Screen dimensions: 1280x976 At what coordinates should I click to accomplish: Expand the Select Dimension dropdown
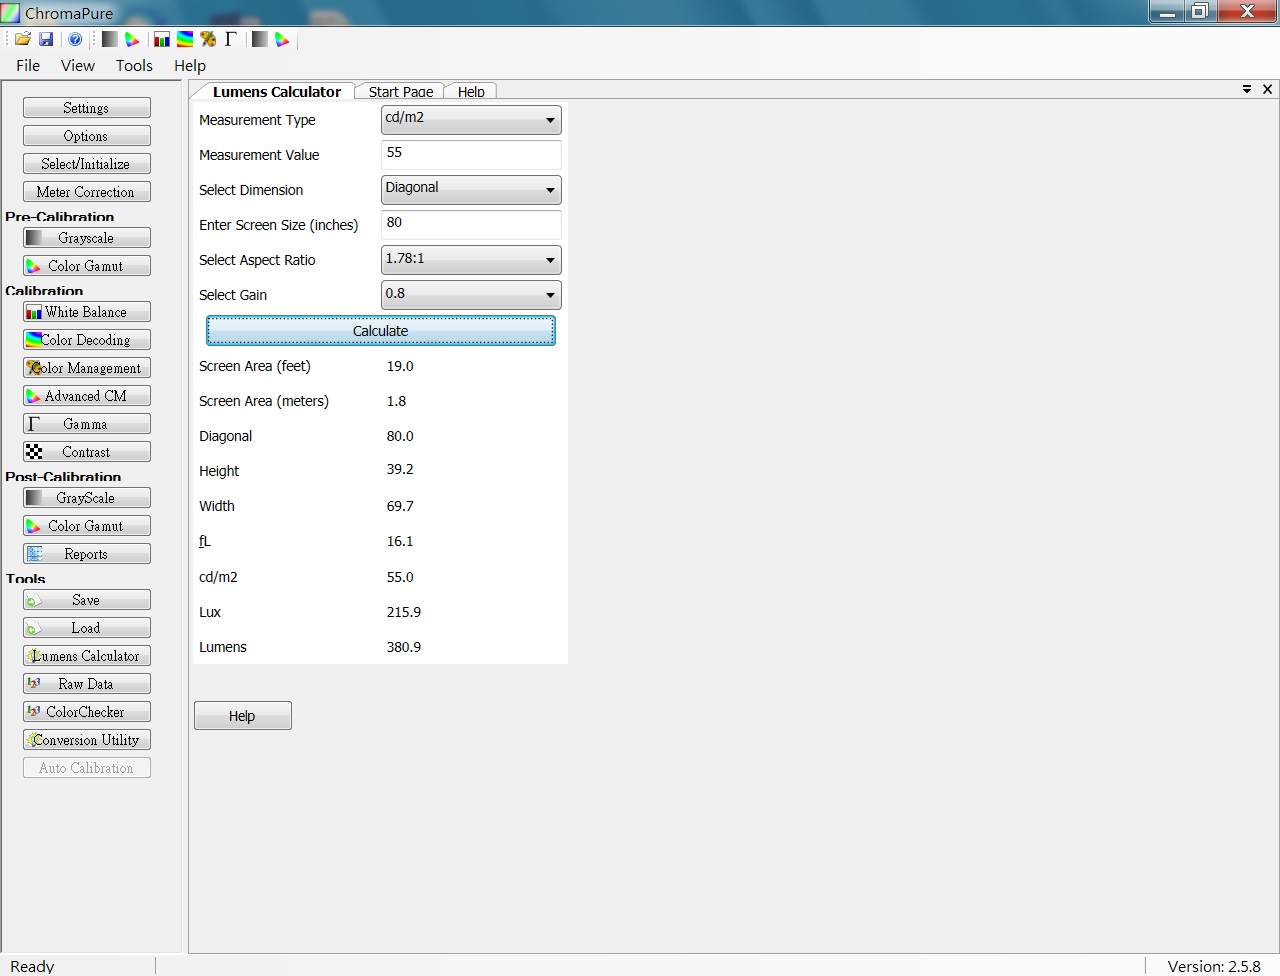(471, 190)
